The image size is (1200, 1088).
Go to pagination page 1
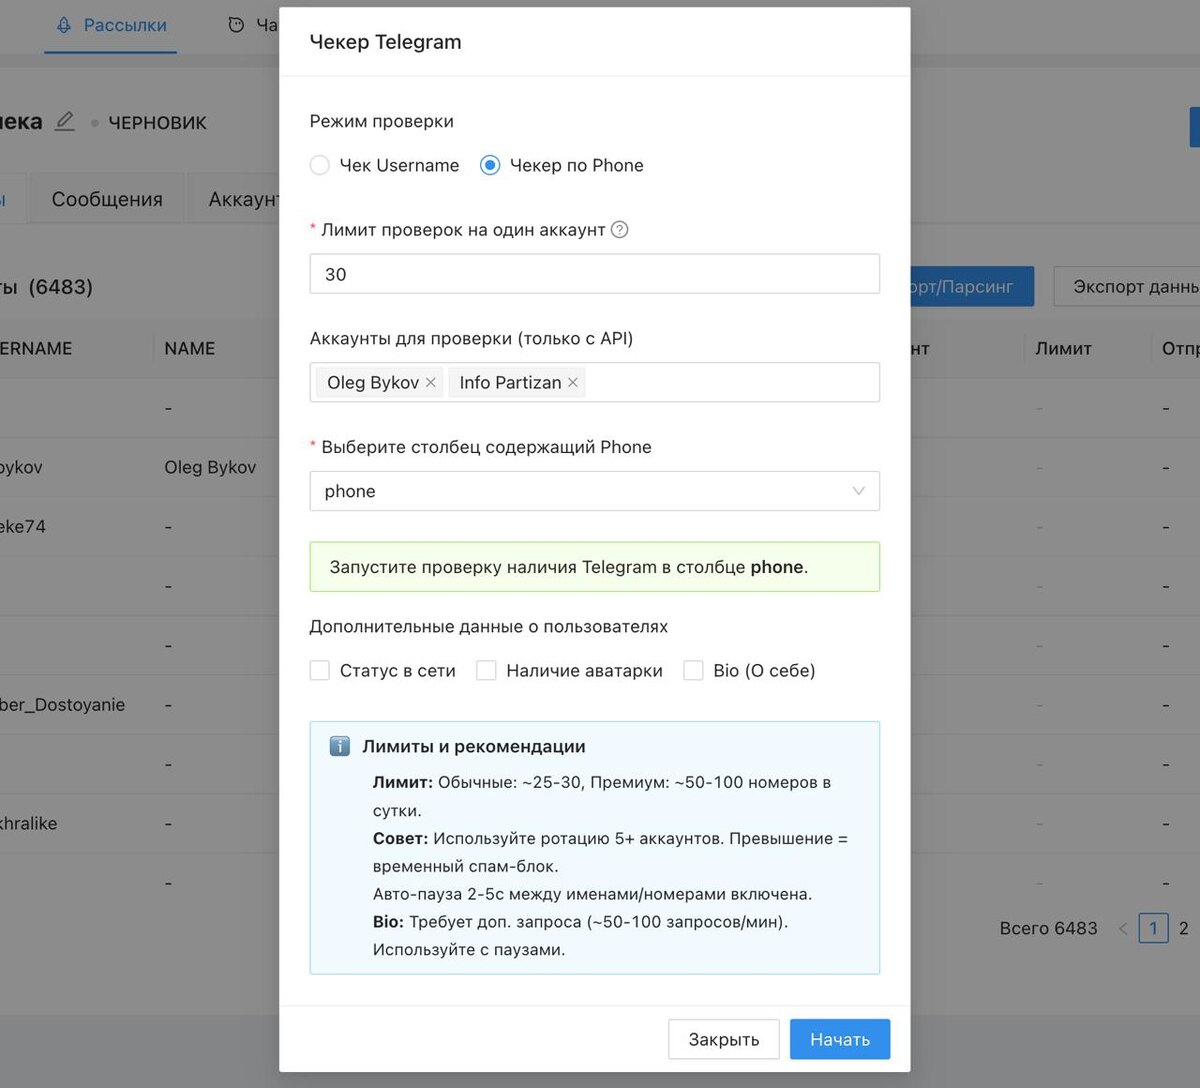tap(1153, 928)
